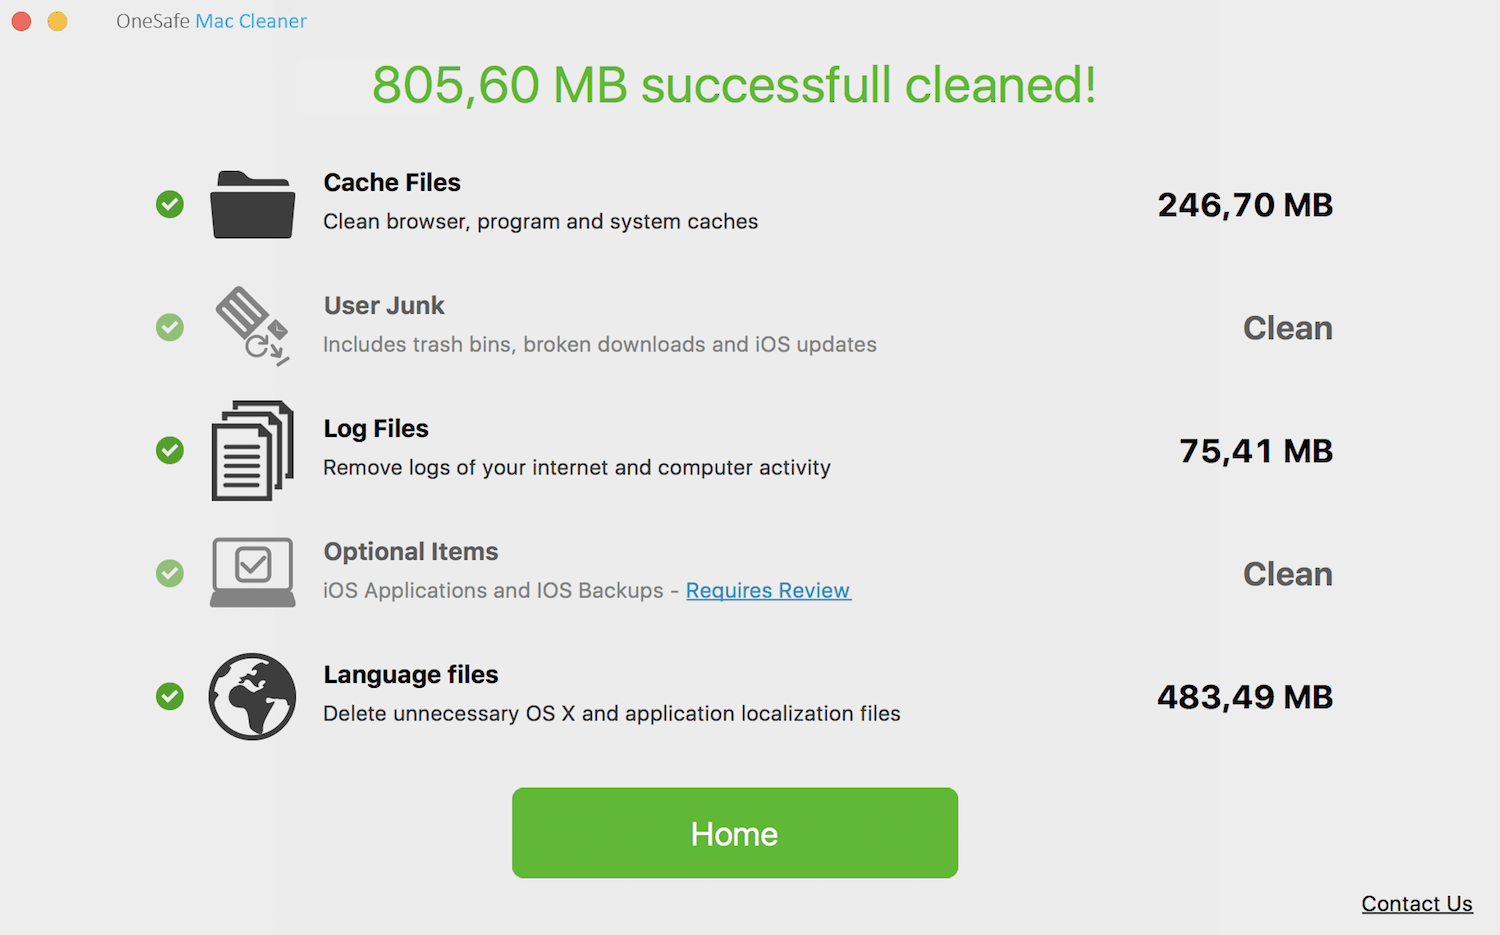Click the 246,70 MB cache size value
Viewport: 1500px width, 935px height.
(1245, 206)
